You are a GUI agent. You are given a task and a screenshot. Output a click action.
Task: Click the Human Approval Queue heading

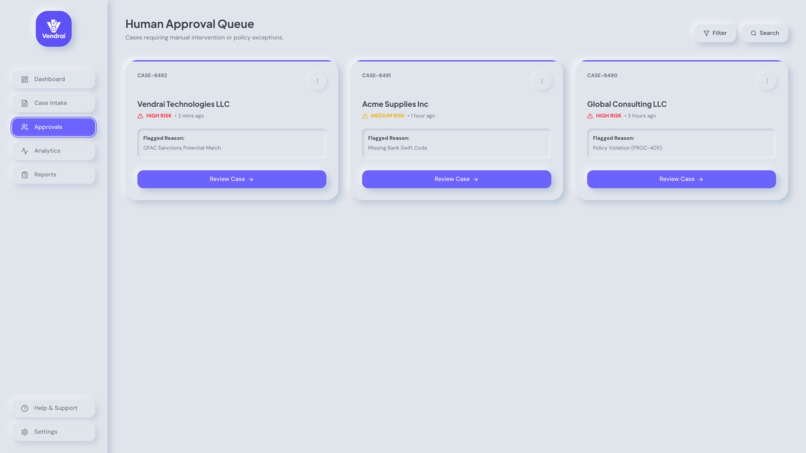tap(190, 24)
